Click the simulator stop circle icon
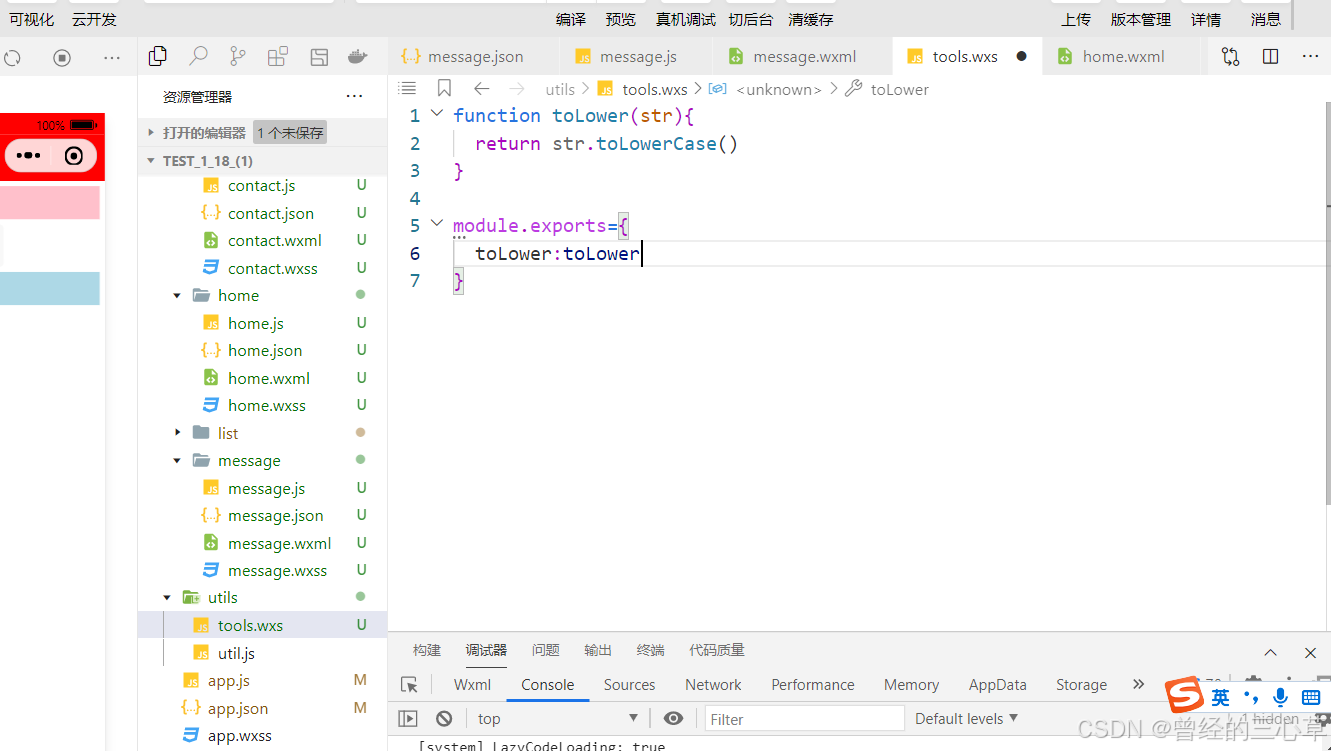Screen dimensions: 1331x751 point(62,57)
